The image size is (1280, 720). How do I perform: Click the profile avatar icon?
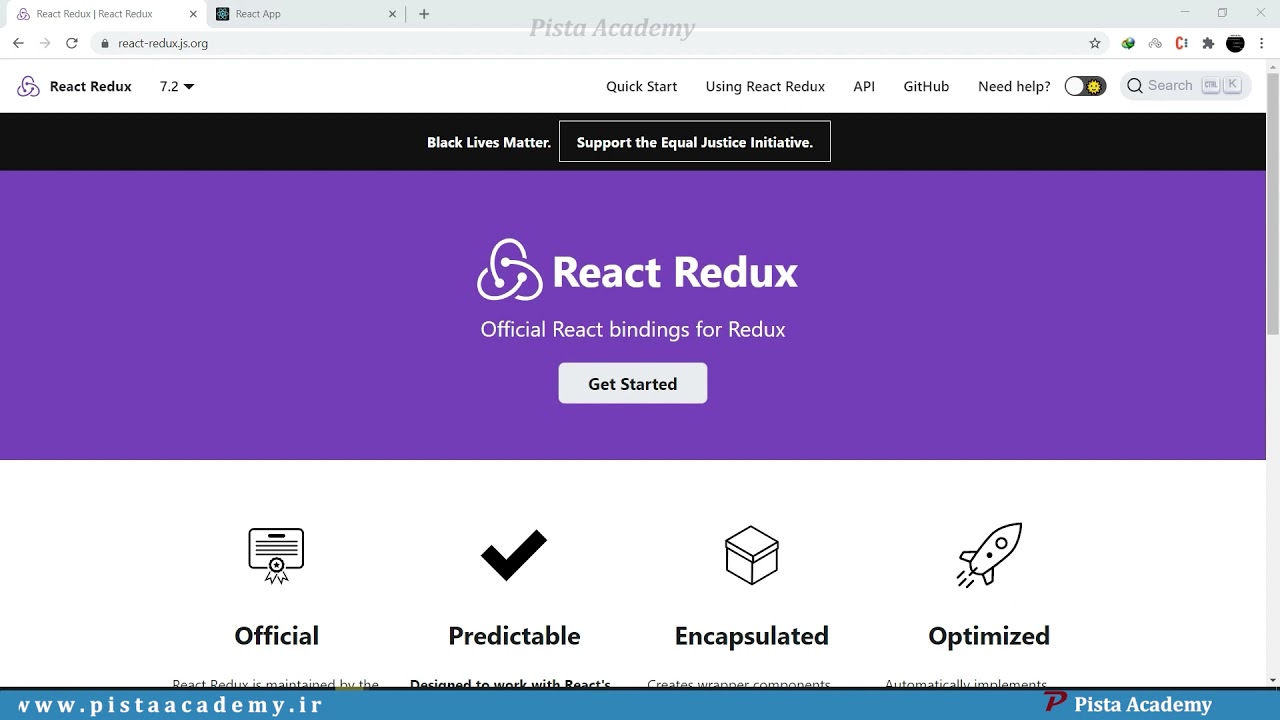coord(1235,43)
